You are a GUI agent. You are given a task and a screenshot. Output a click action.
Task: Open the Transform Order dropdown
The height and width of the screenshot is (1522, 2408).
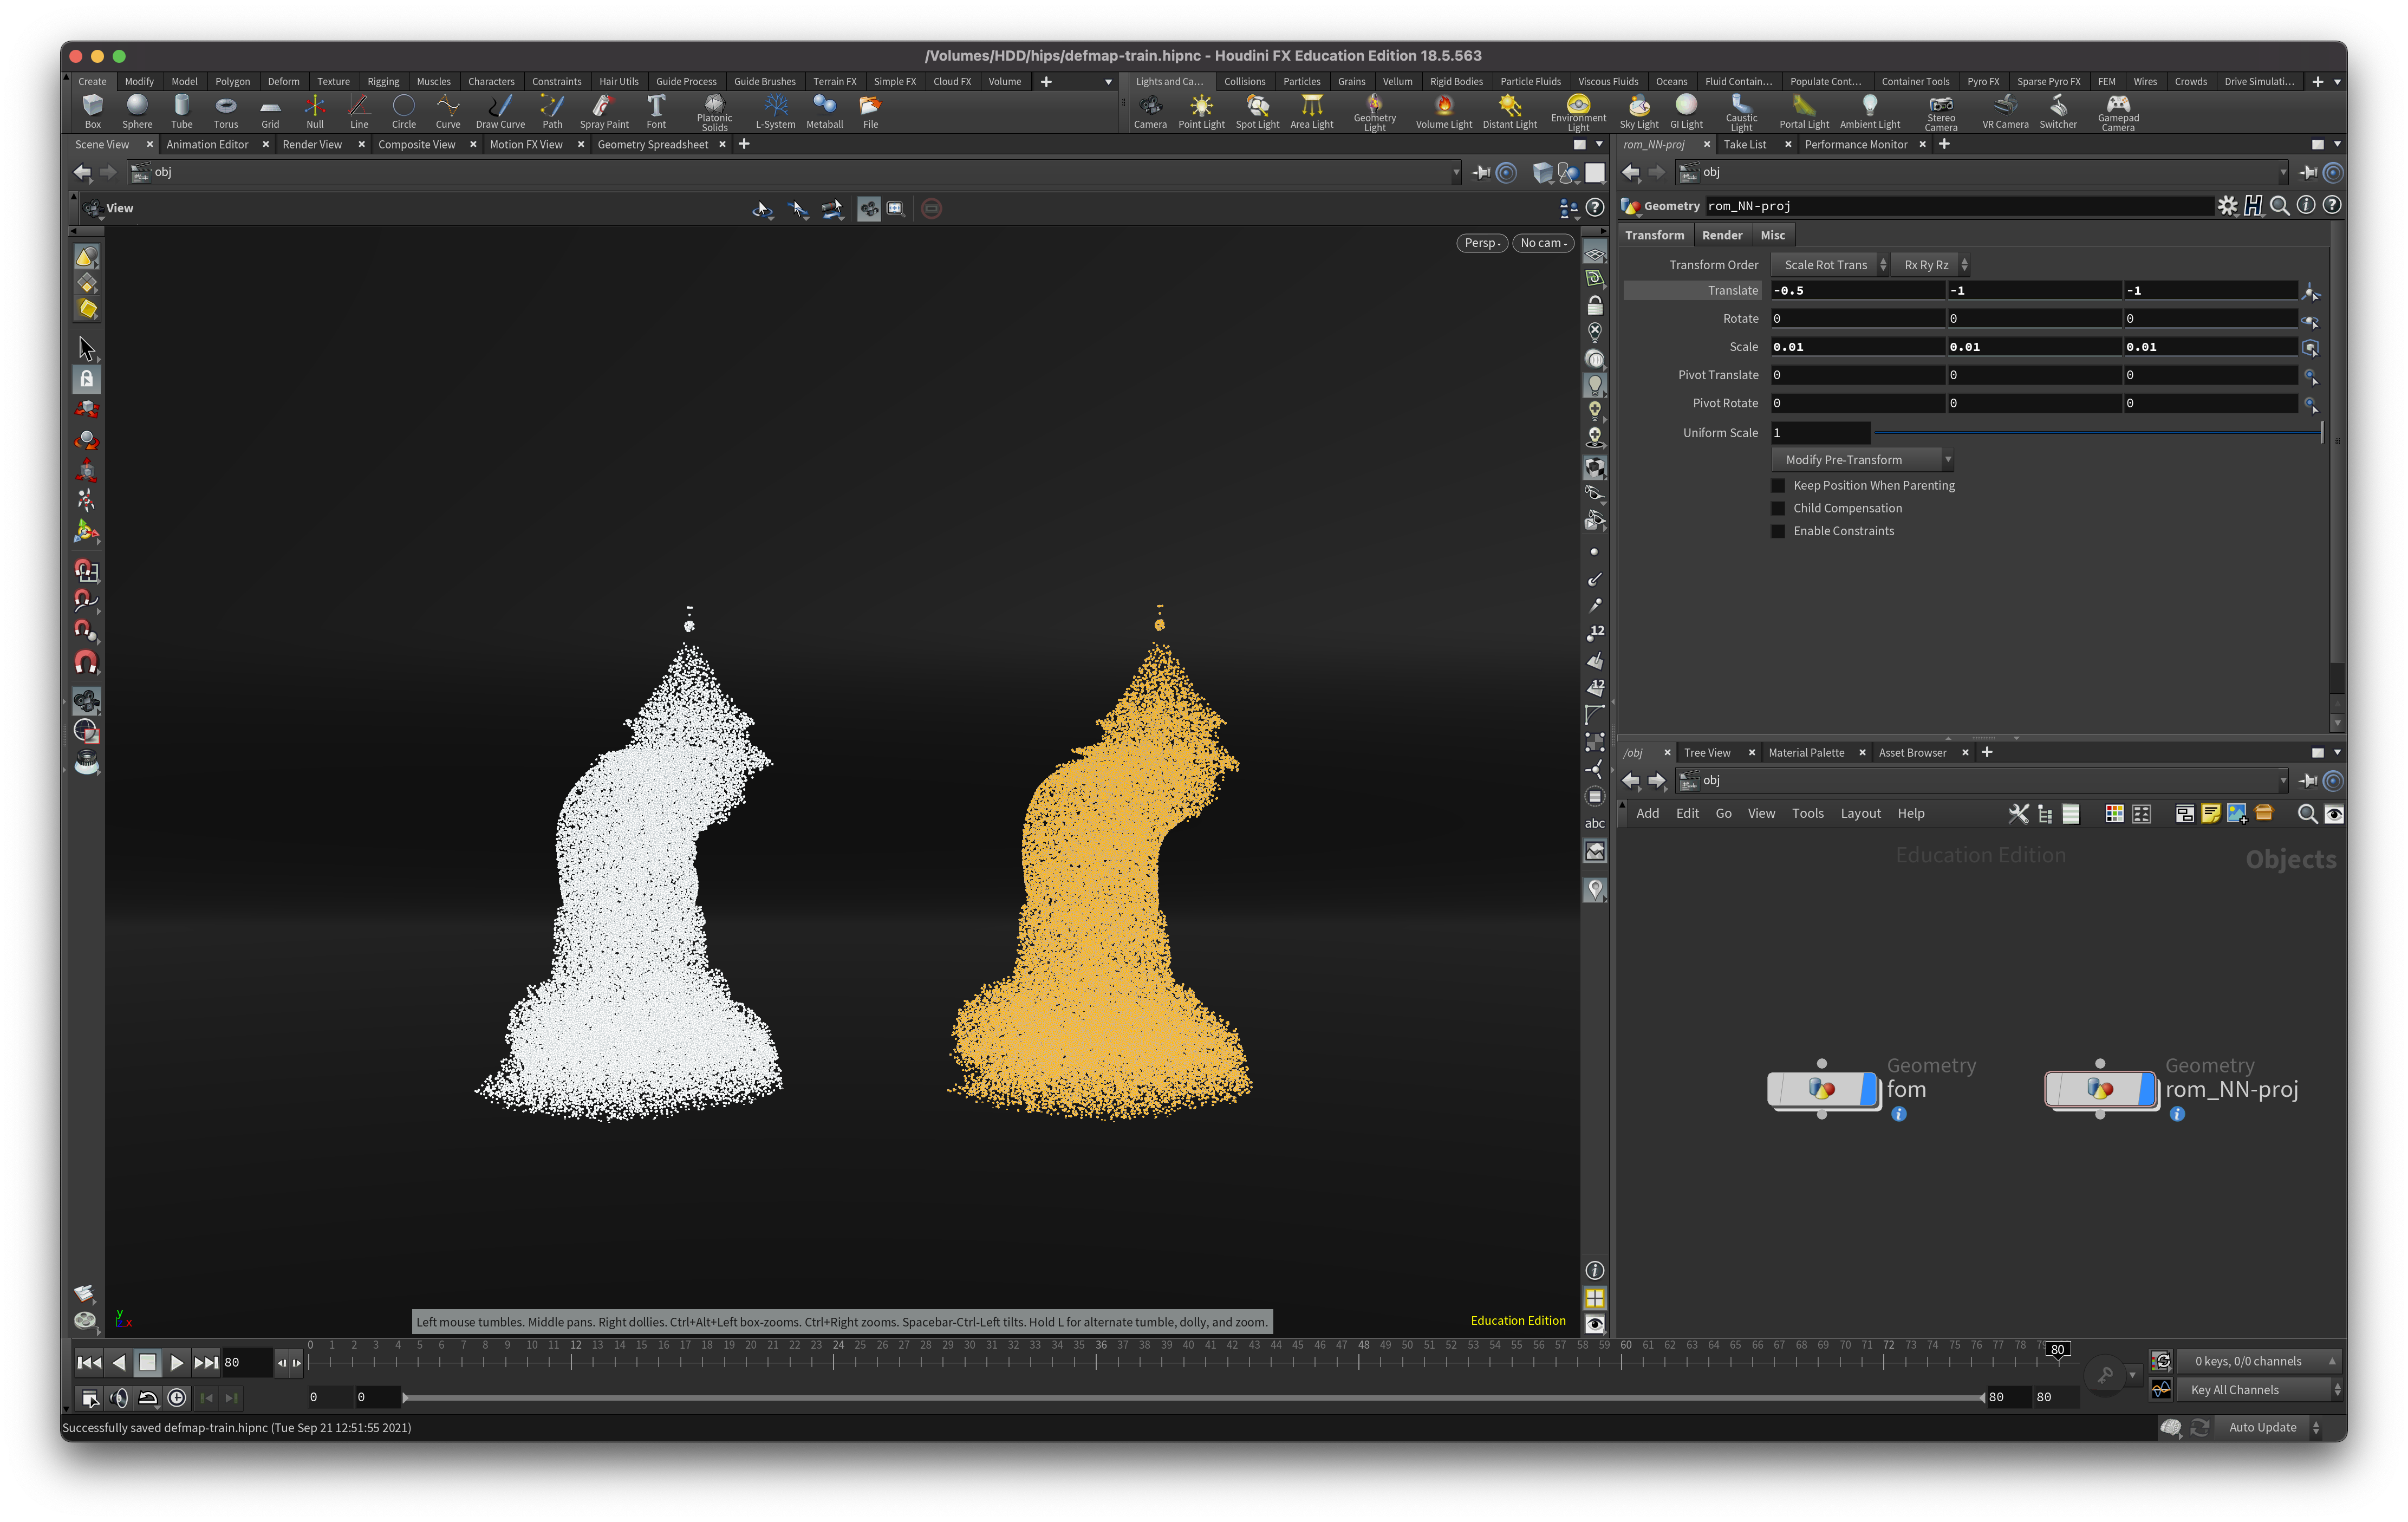(1829, 265)
